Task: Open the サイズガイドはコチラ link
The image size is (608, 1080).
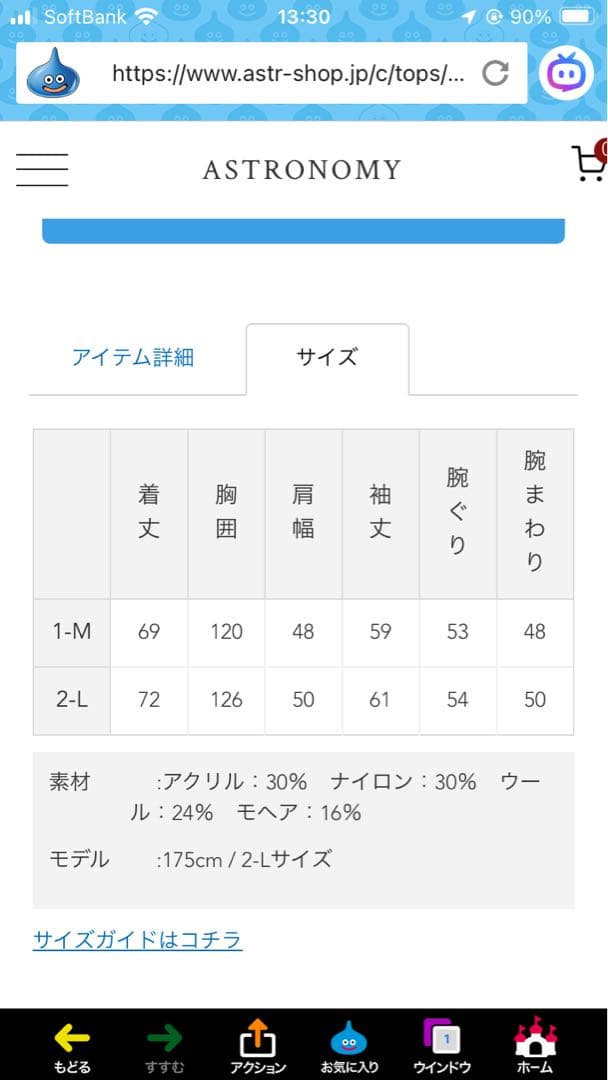Action: 137,940
